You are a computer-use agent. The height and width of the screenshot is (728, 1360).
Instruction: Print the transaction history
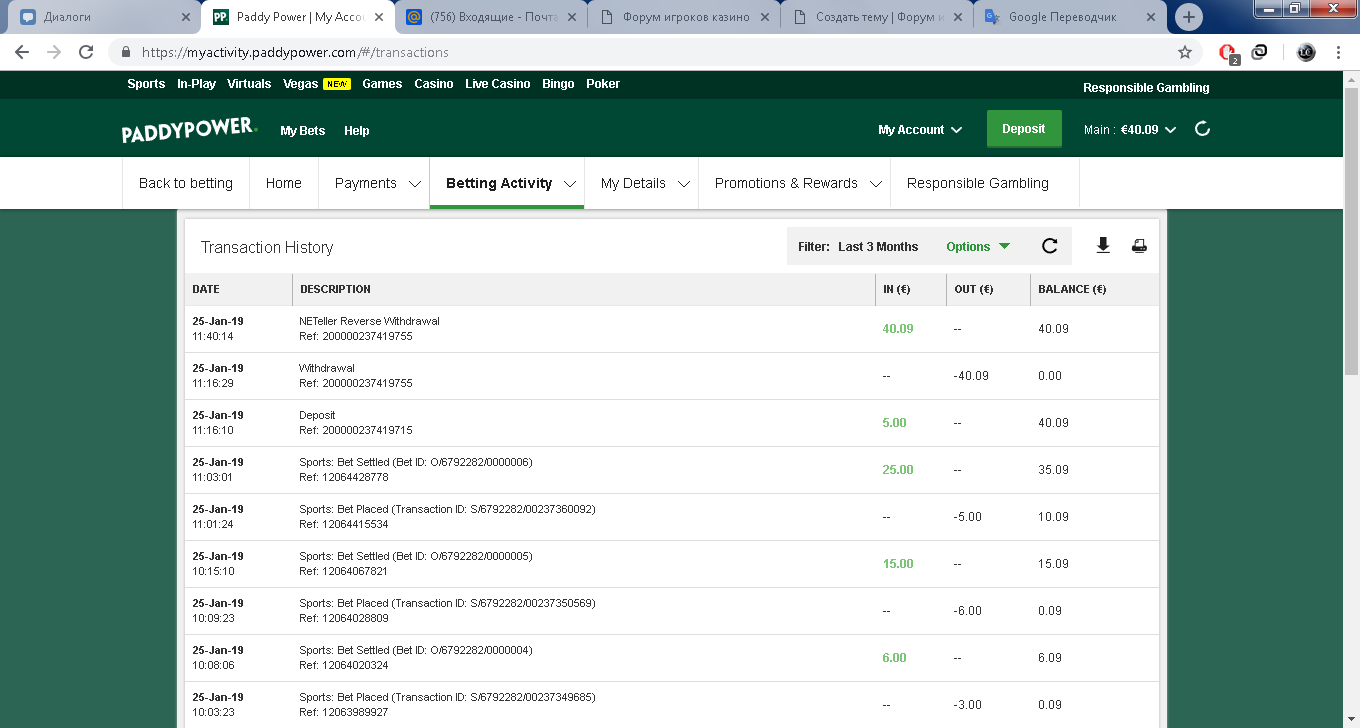click(1139, 246)
